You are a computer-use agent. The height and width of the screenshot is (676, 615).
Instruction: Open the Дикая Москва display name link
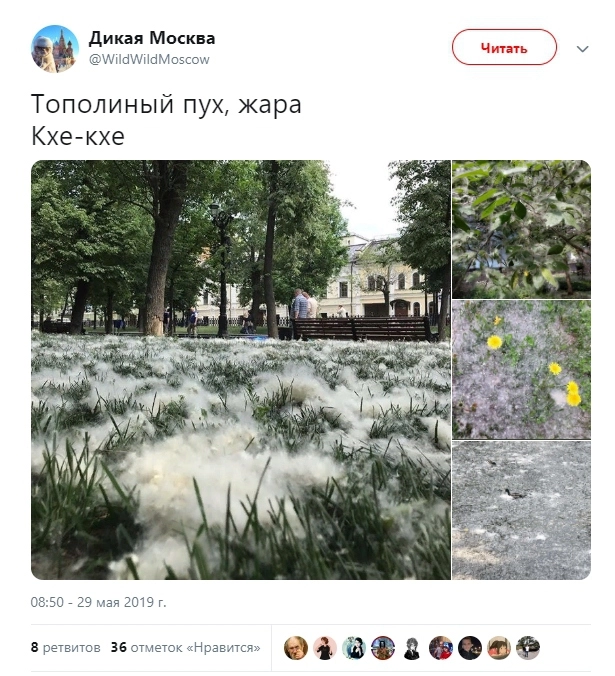152,38
